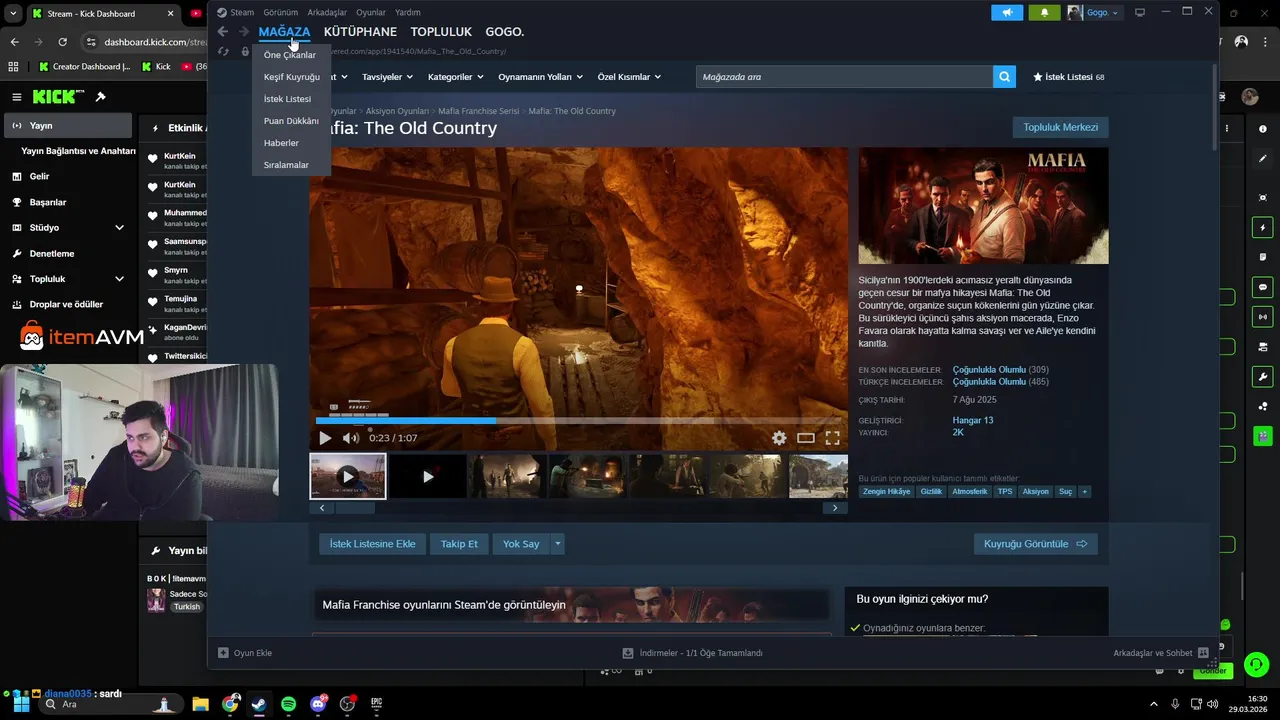1280x720 pixels.
Task: Expand the Tavsiyeler dropdown
Action: (x=387, y=77)
